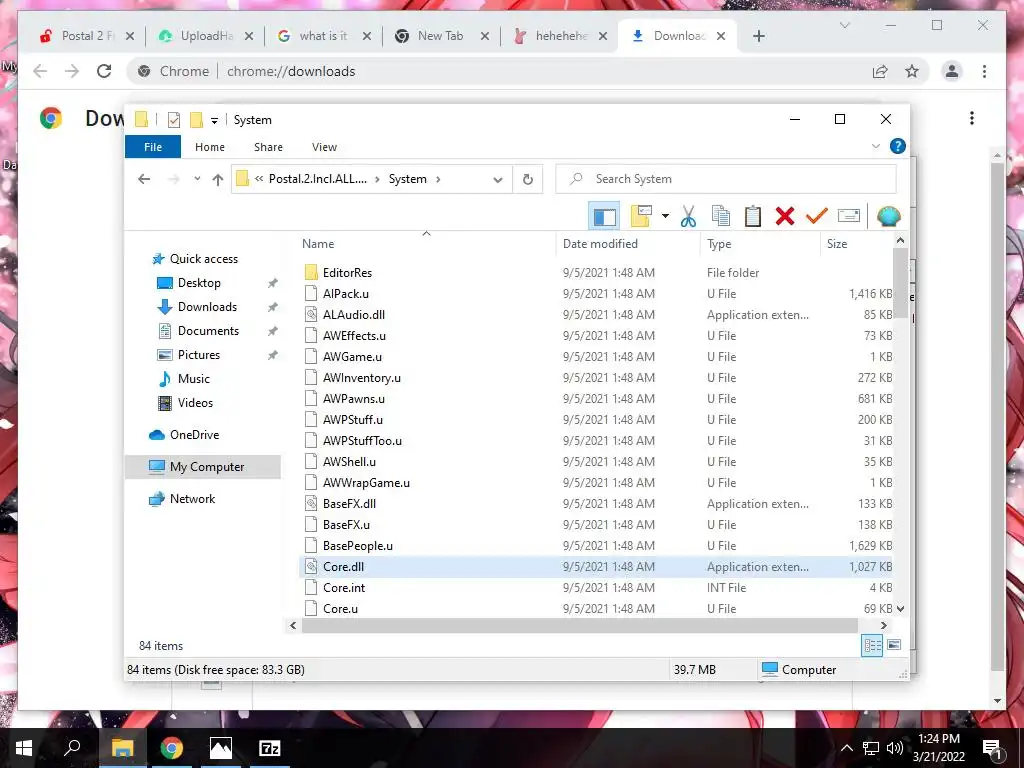Open the Share ribbon tab
Image resolution: width=1024 pixels, height=768 pixels.
(268, 147)
